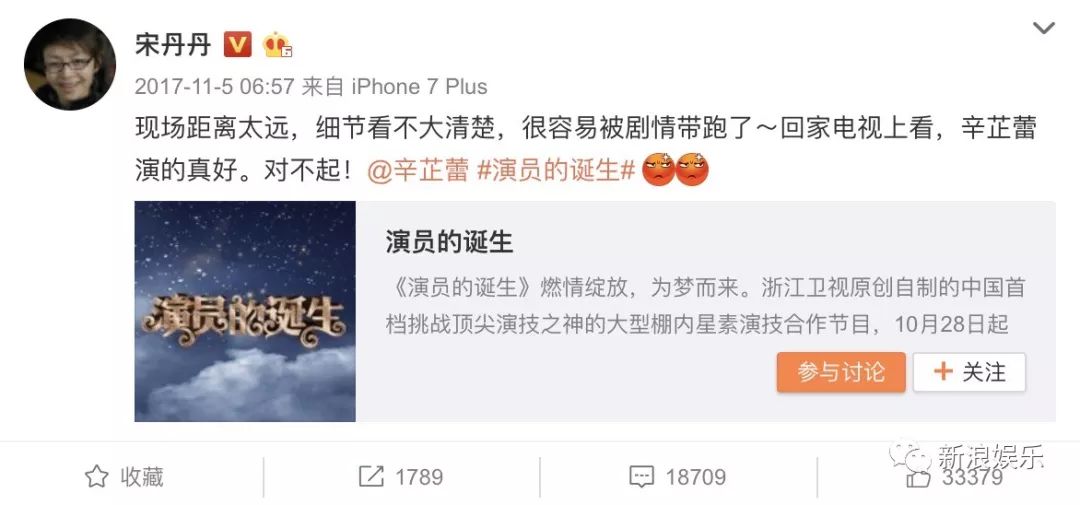Open the 18709 comments icon
The image size is (1080, 505).
[641, 477]
